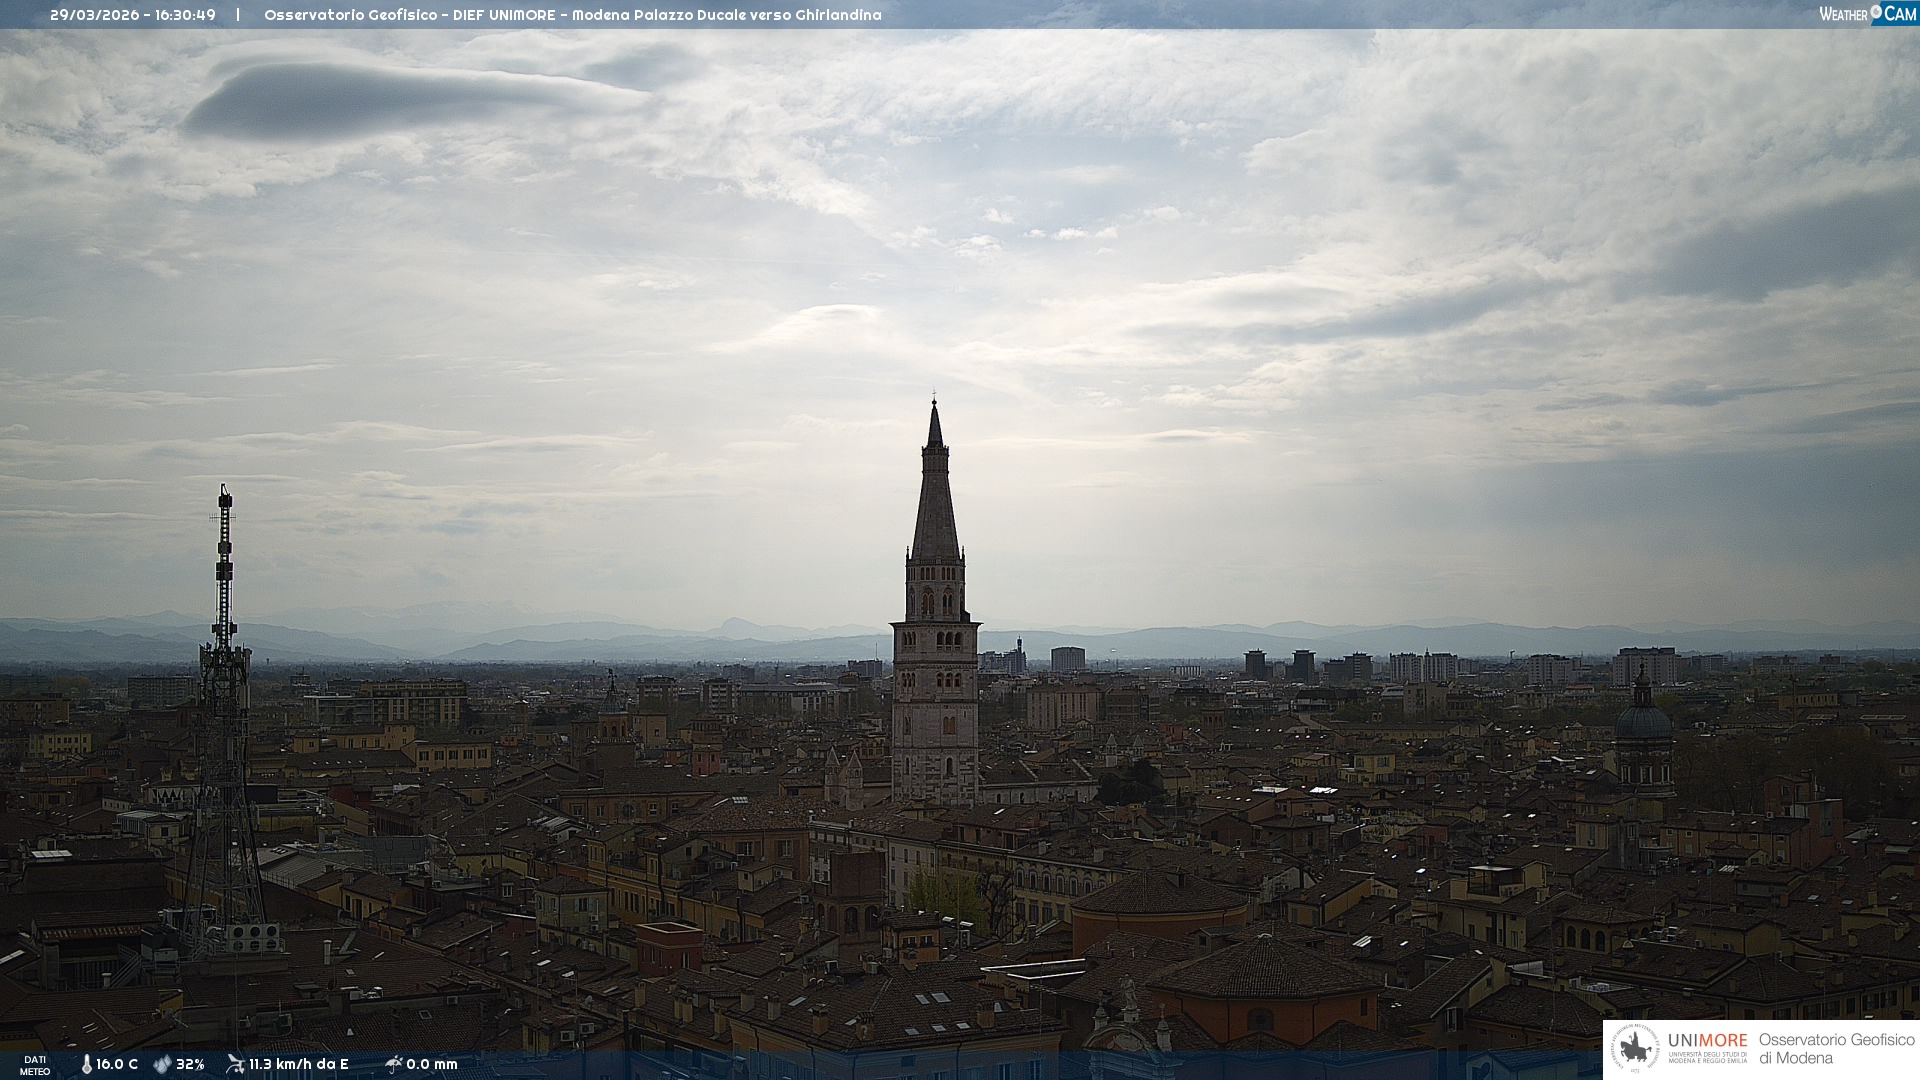
Task: Click the humidity water droplets icon
Action: pos(162,1064)
